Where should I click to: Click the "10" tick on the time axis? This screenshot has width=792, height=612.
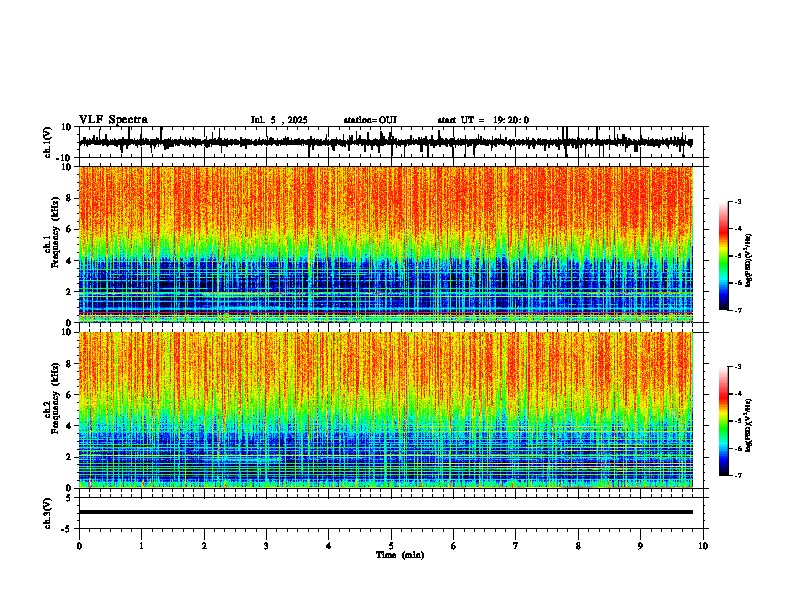coord(703,546)
